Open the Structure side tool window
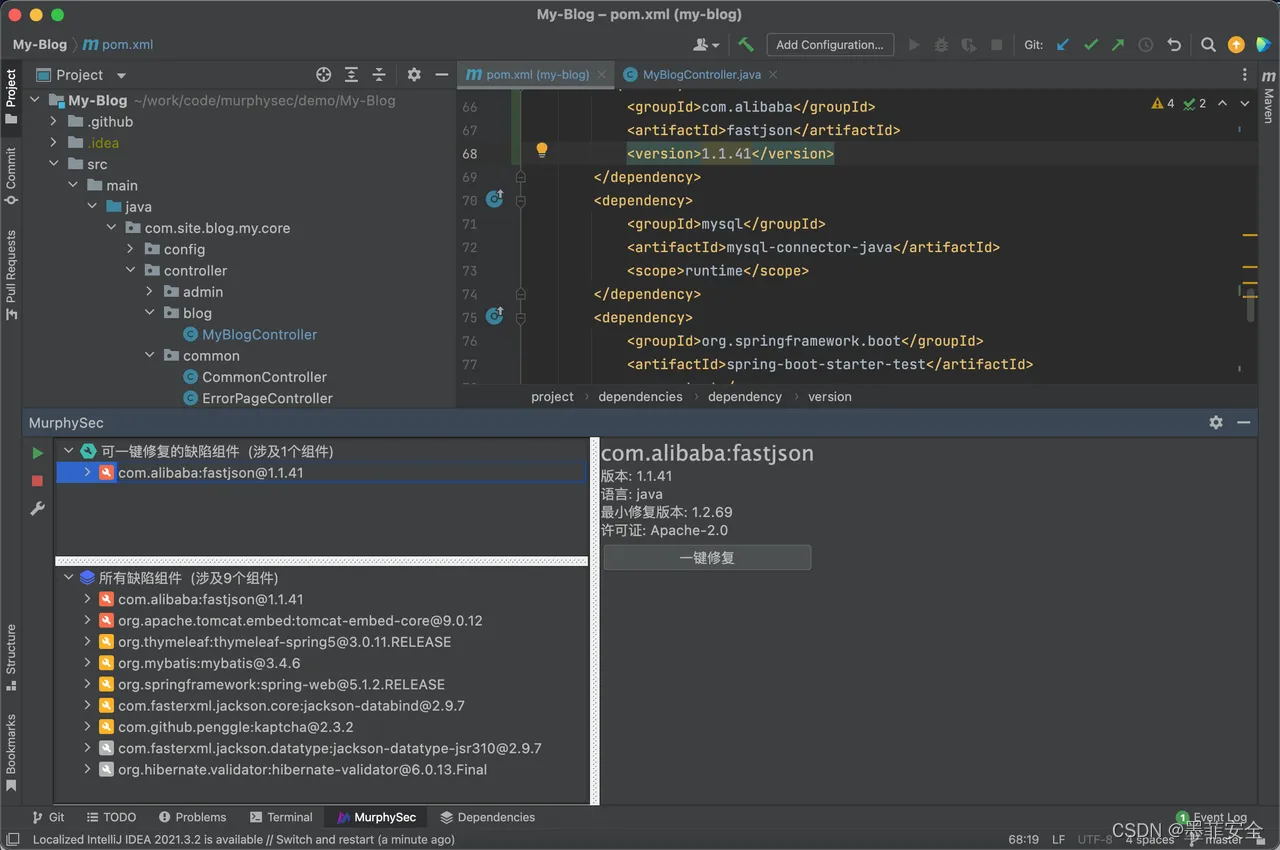This screenshot has height=850, width=1280. (x=11, y=657)
